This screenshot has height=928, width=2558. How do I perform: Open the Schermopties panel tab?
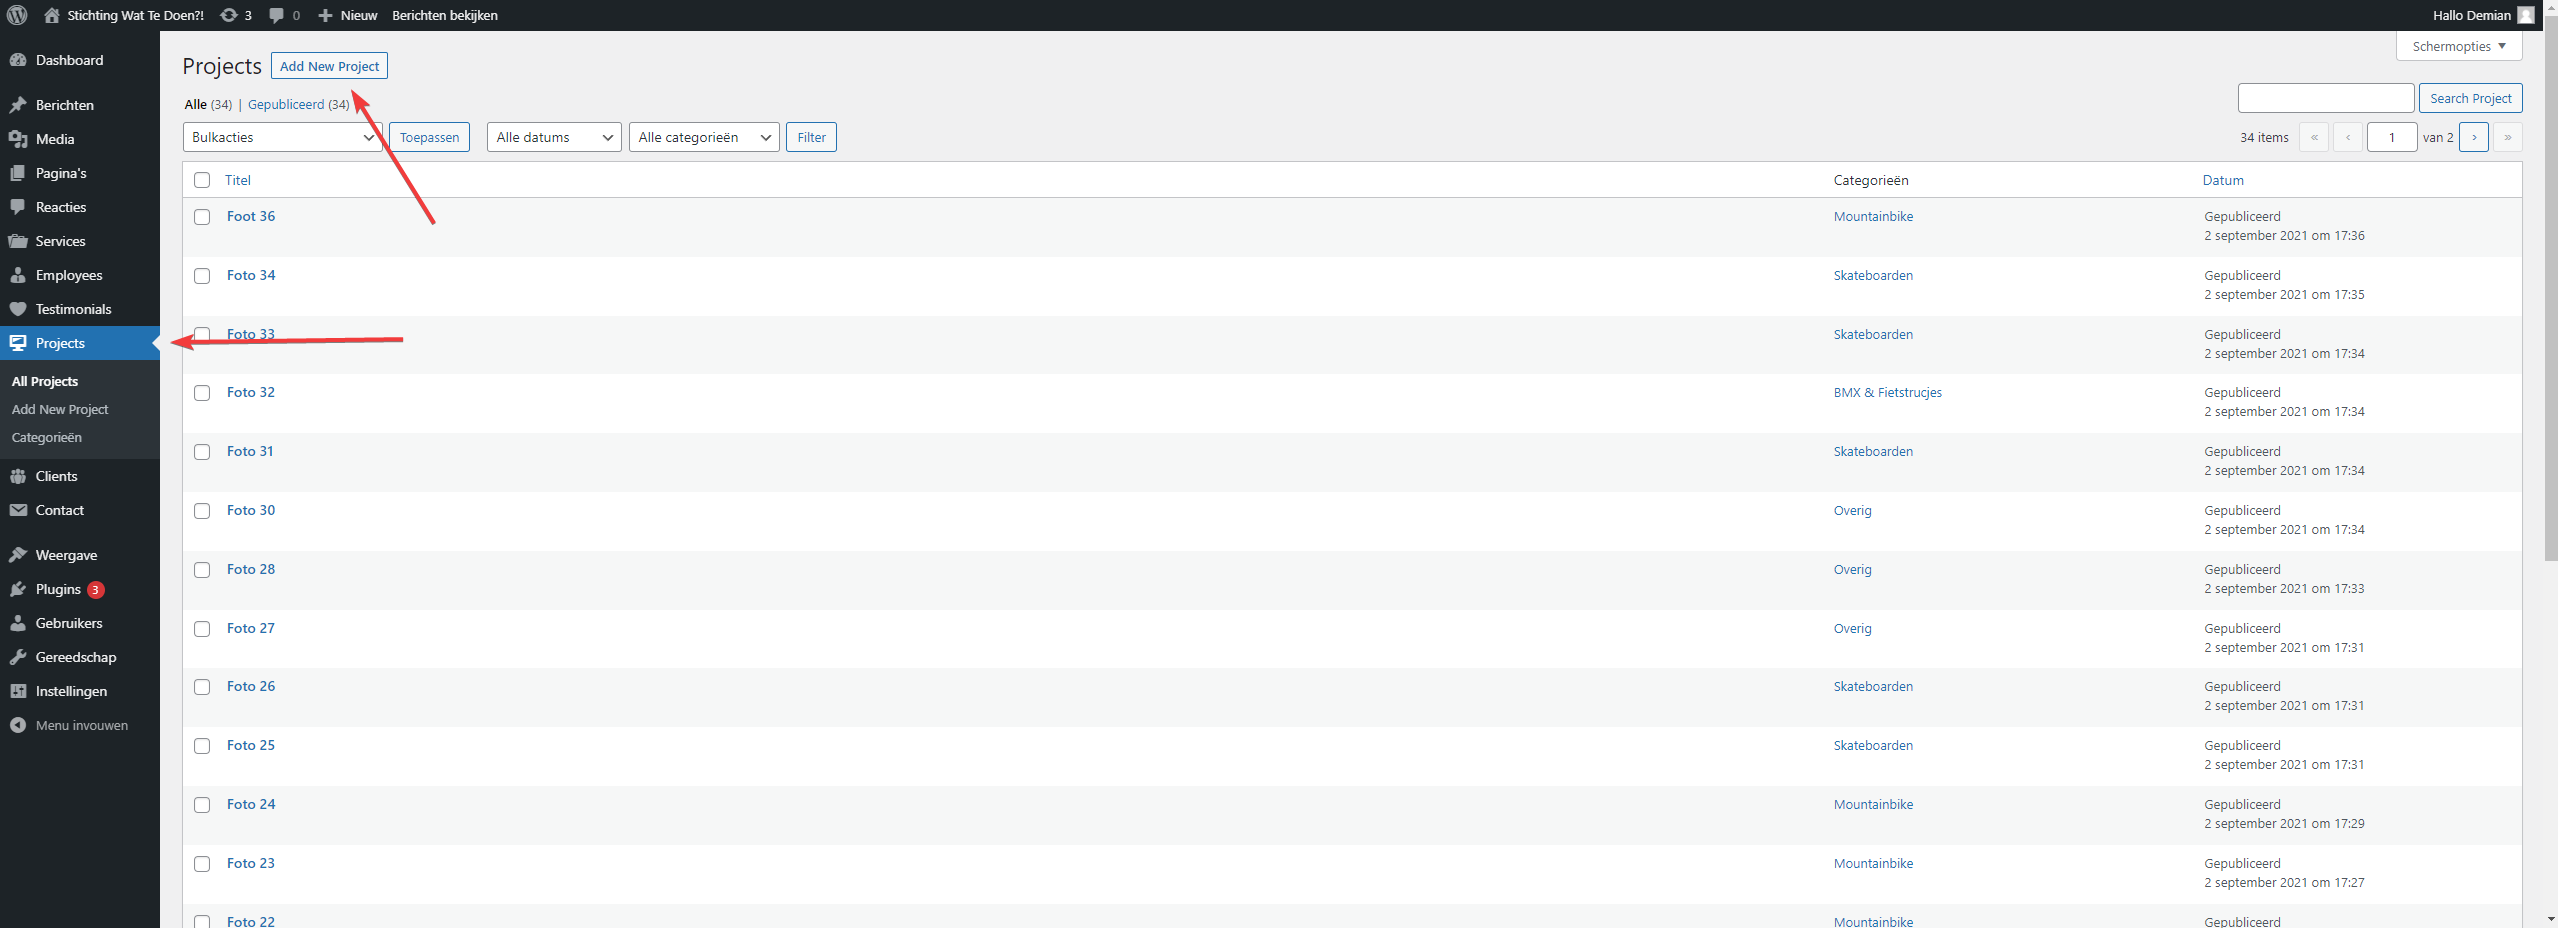[2458, 46]
